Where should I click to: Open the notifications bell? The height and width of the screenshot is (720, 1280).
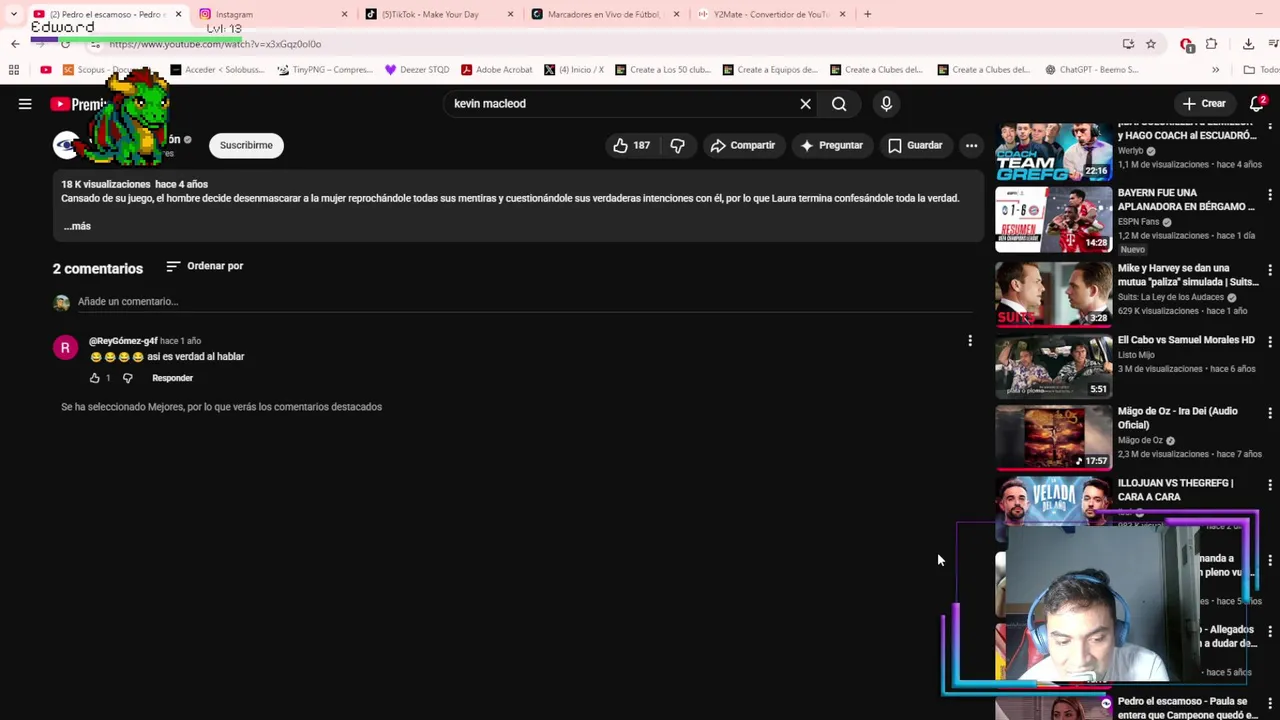click(1257, 104)
